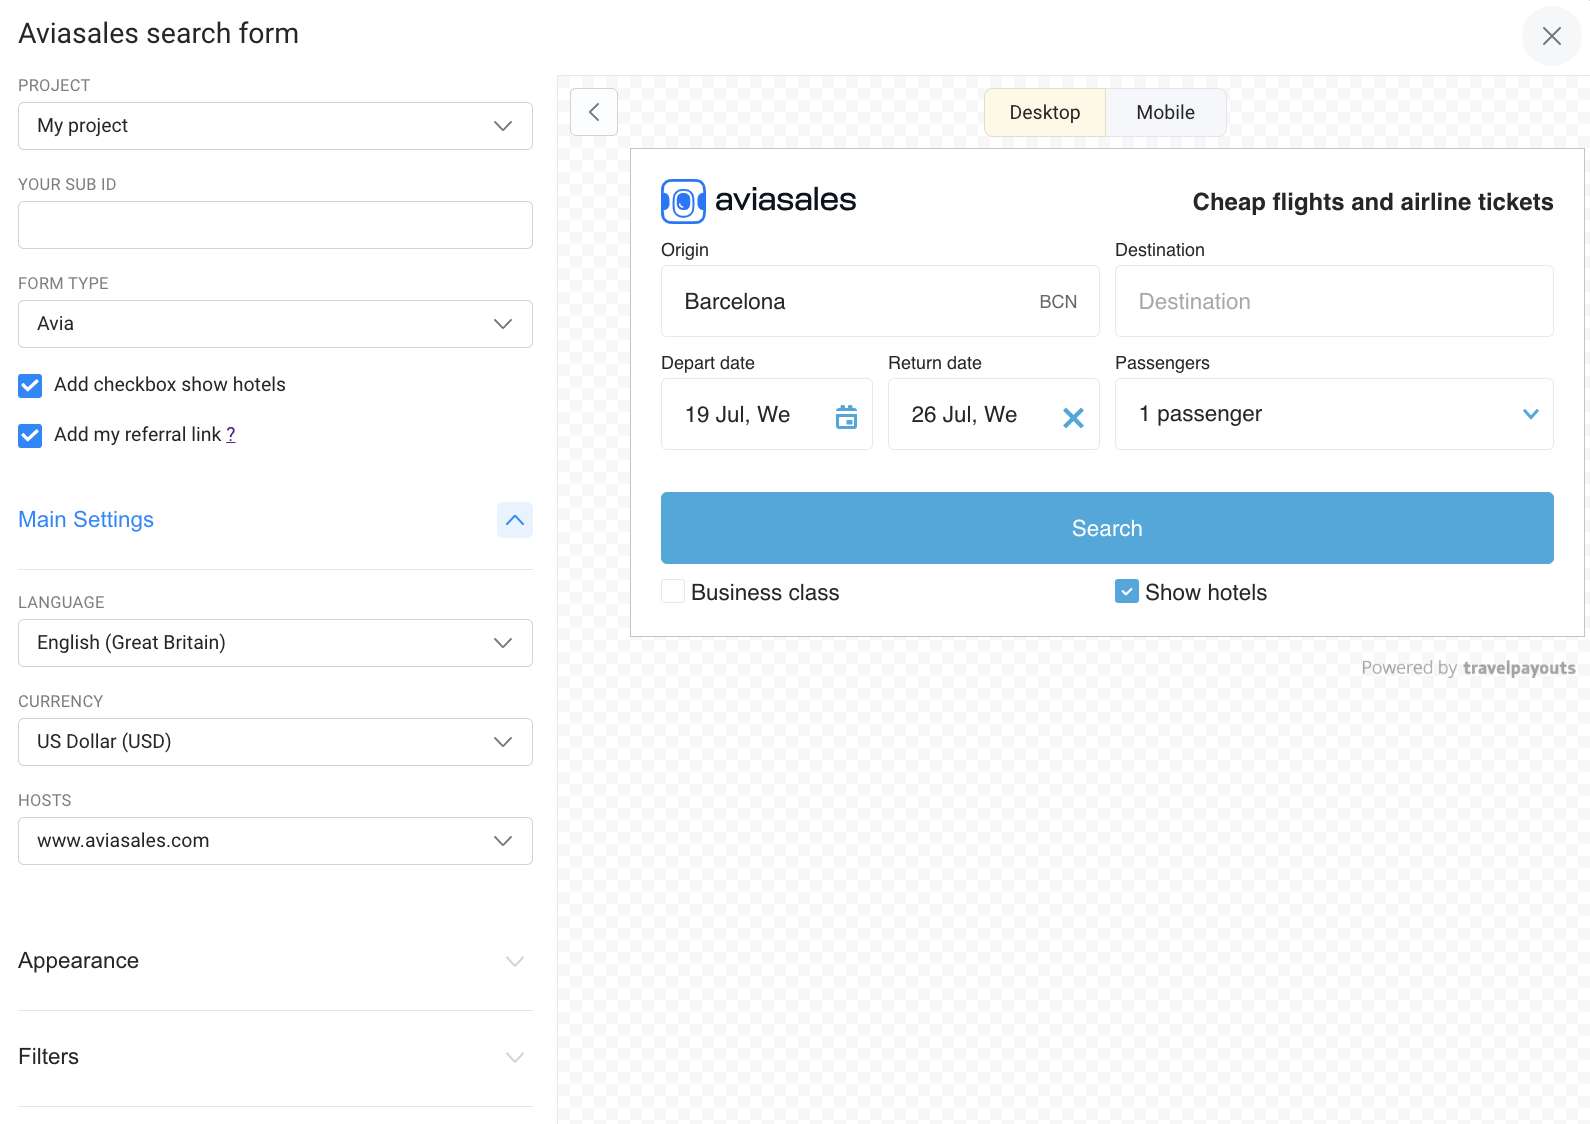
Task: Open the depart date calendar icon
Action: pos(846,416)
